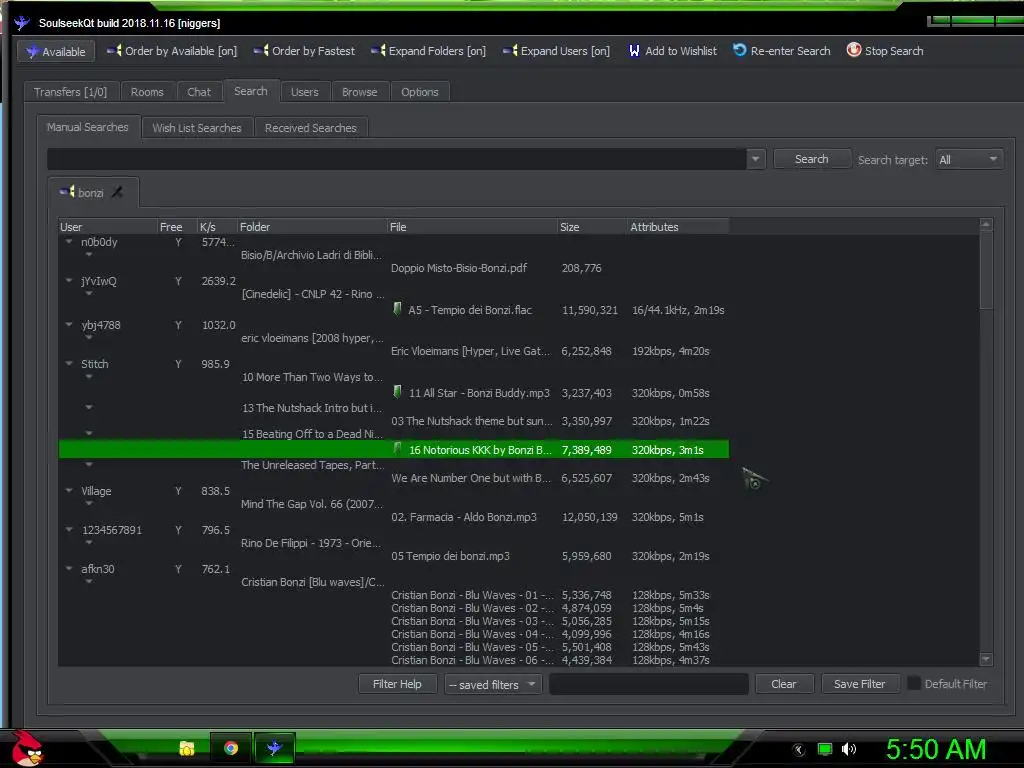The width and height of the screenshot is (1024, 768).
Task: Open the Angry Bird start button
Action: [27, 748]
